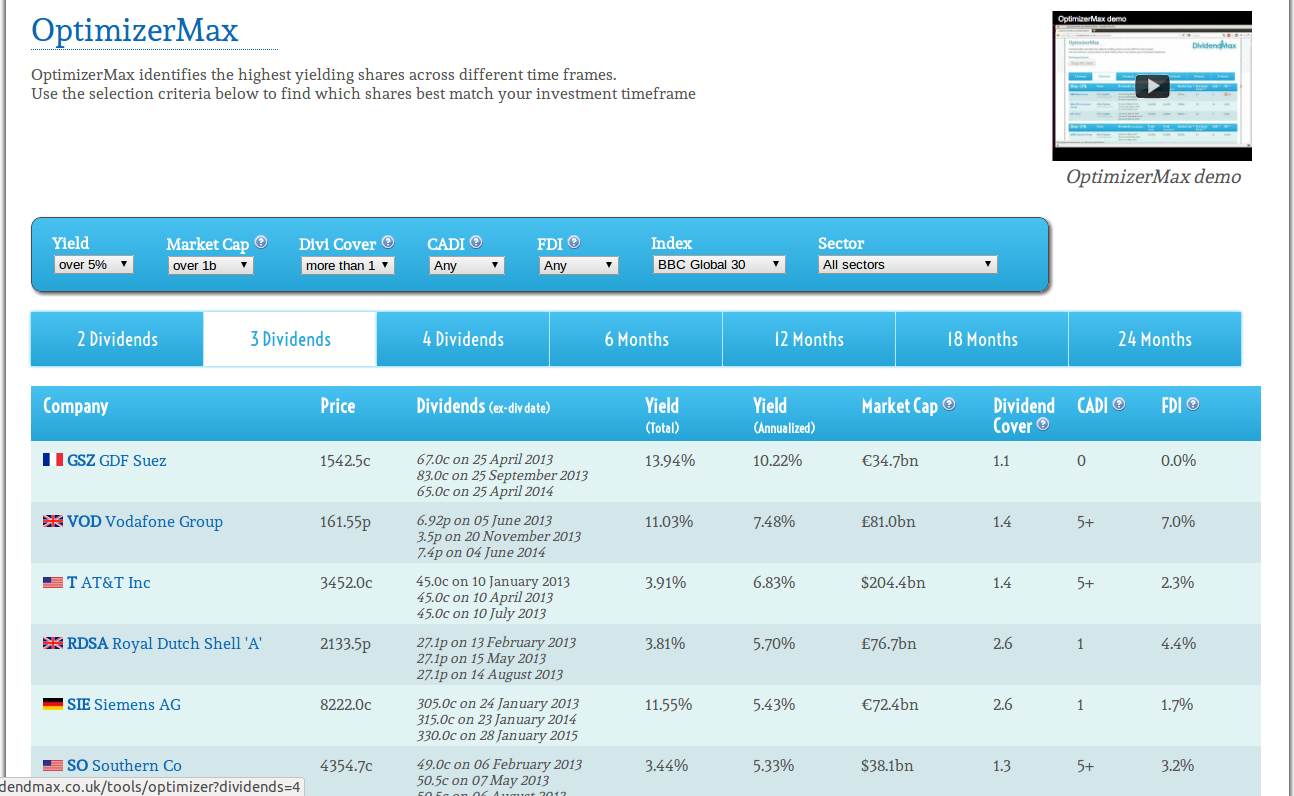This screenshot has height=796, width=1294.
Task: Click the Yield (Total) column header
Action: click(662, 415)
